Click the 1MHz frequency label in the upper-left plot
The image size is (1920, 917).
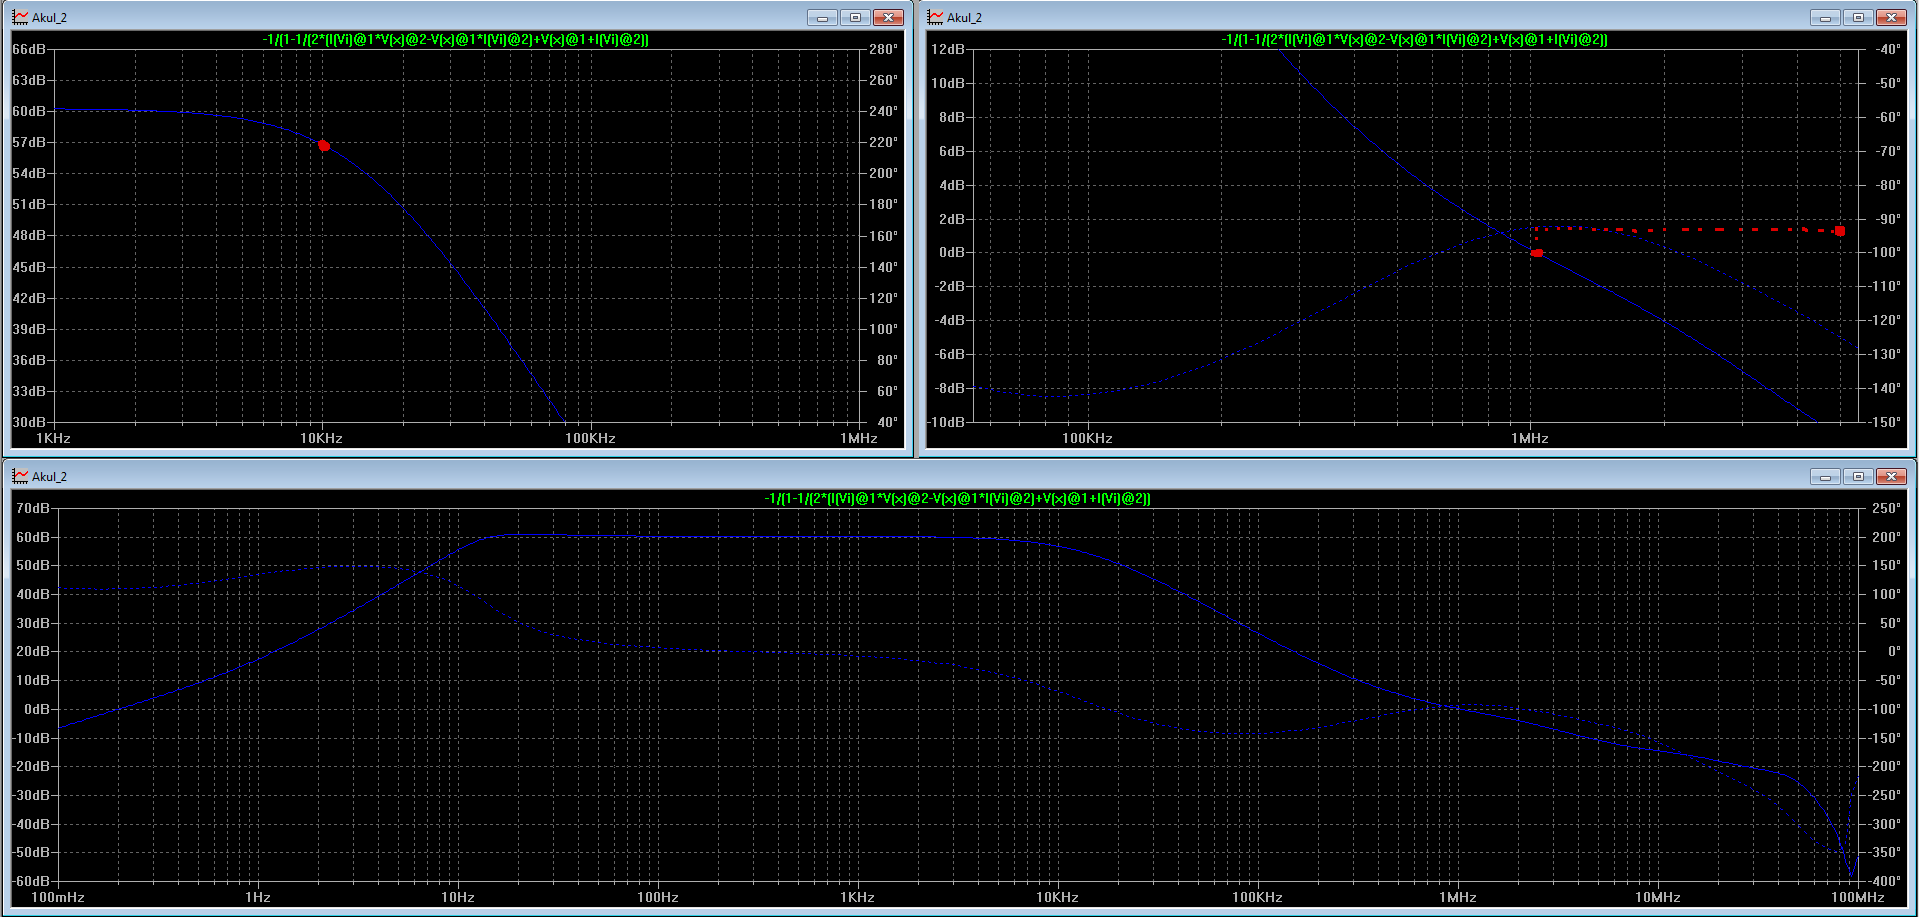859,438
